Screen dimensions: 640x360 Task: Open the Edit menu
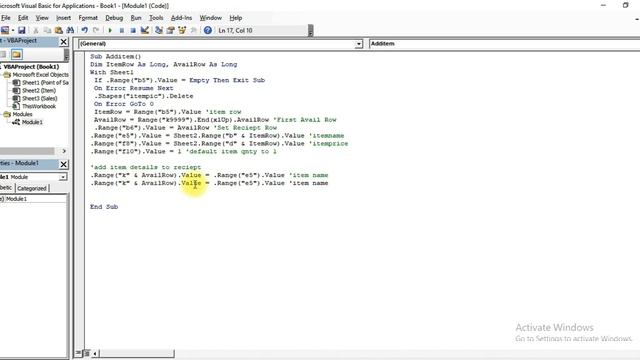(23, 18)
